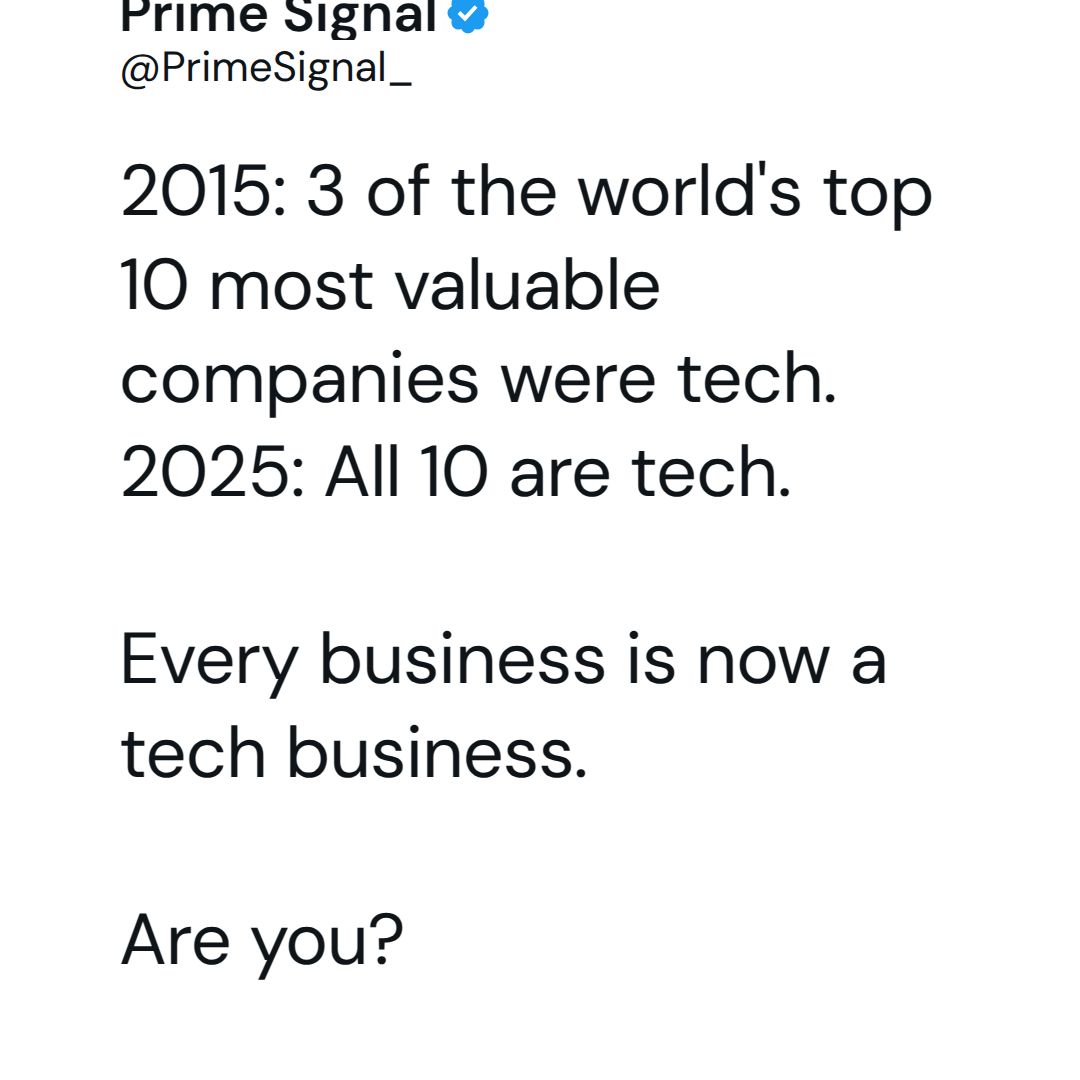Click the text "were tech."
Viewport: 1080px width, 1080px height.
click(x=668, y=380)
